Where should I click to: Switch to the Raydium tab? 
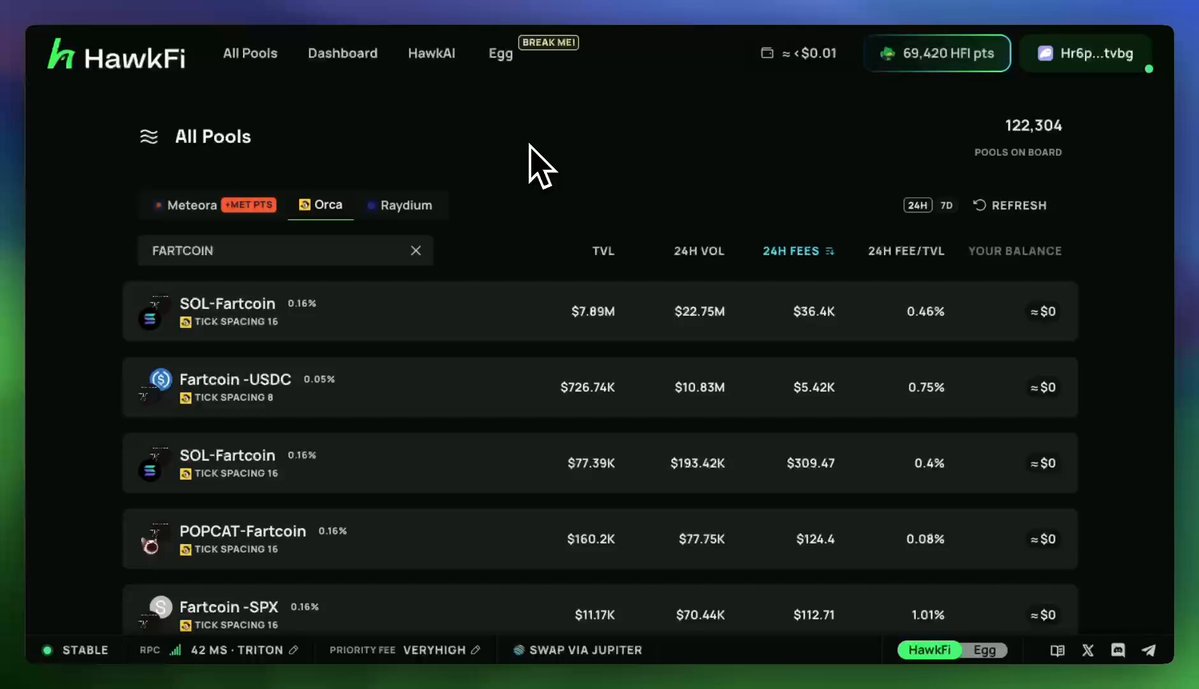(x=400, y=205)
